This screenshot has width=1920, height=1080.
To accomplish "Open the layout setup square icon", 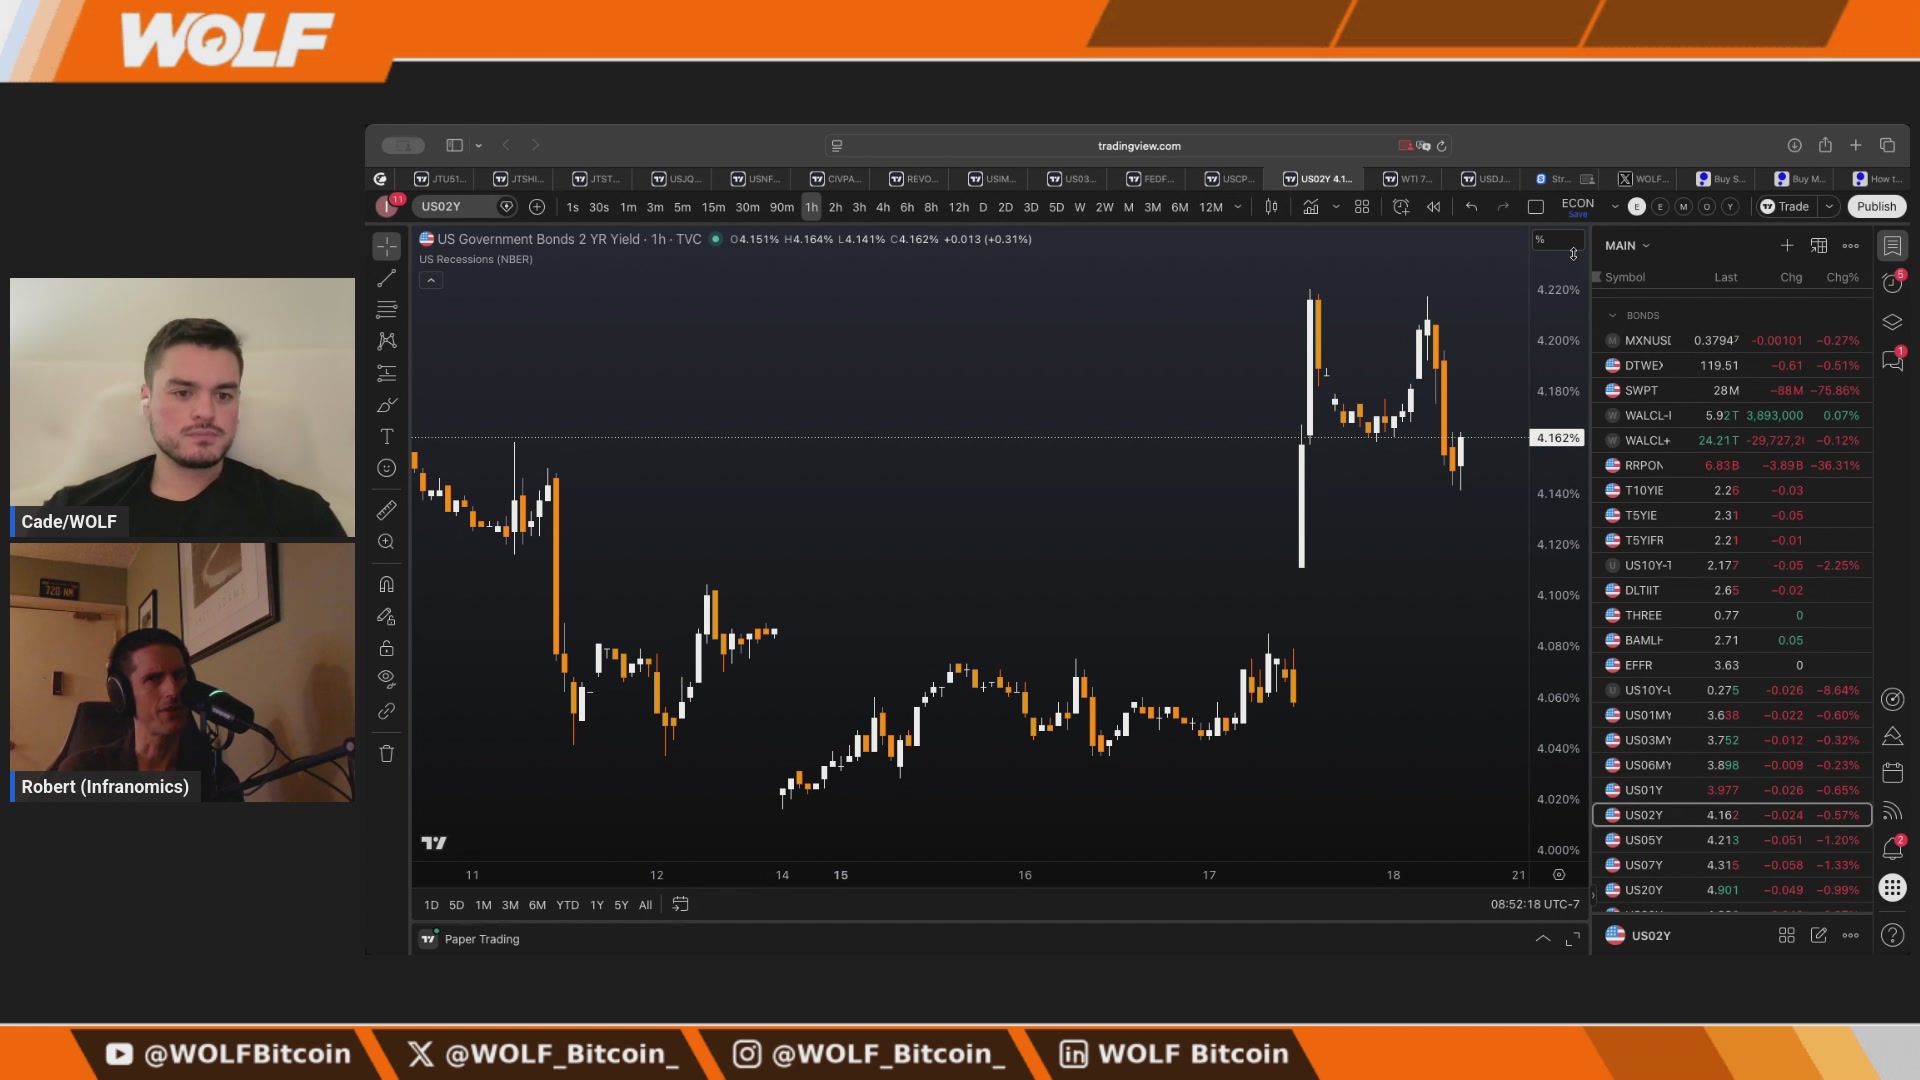I will click(1536, 207).
